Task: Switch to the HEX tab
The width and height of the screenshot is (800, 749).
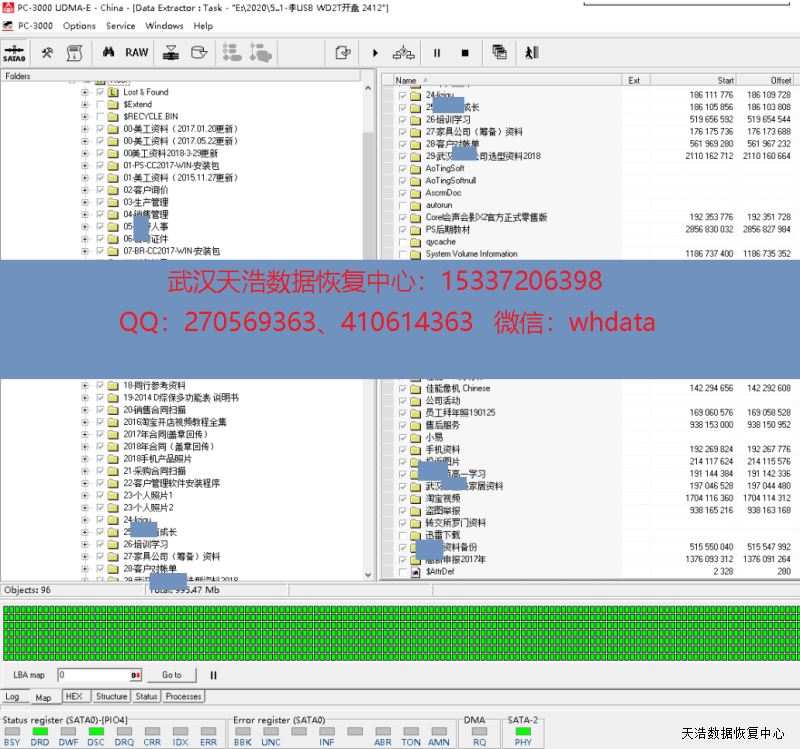Action: tap(73, 696)
